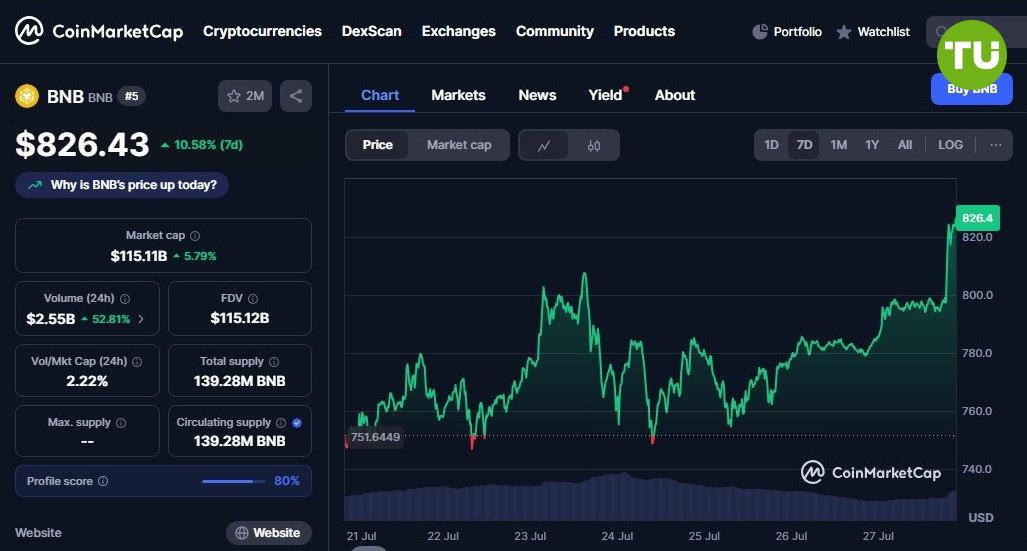This screenshot has width=1027, height=551.
Task: Set chart range to 1D
Action: pyautogui.click(x=772, y=145)
